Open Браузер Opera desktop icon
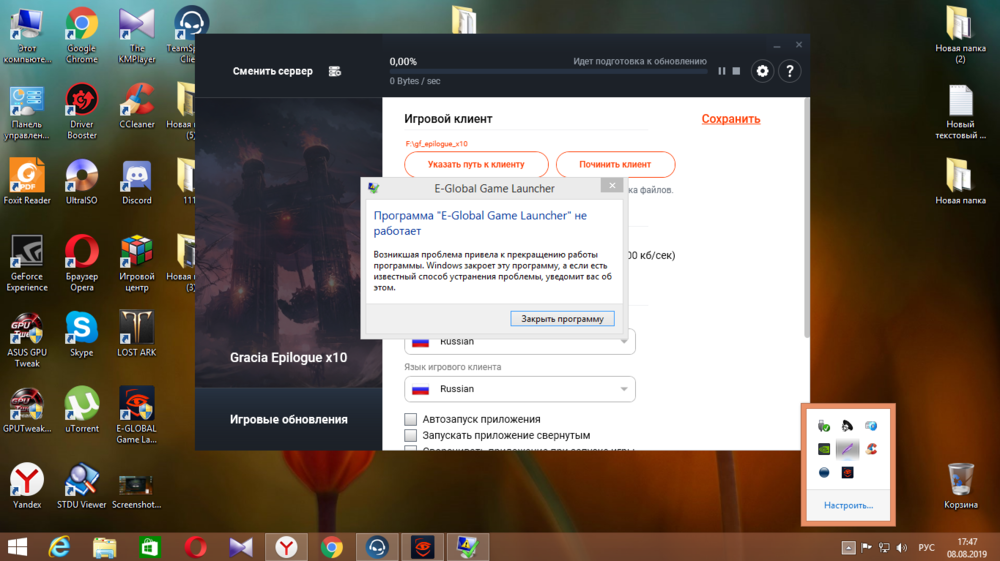The height and width of the screenshot is (561, 1000). tap(82, 263)
